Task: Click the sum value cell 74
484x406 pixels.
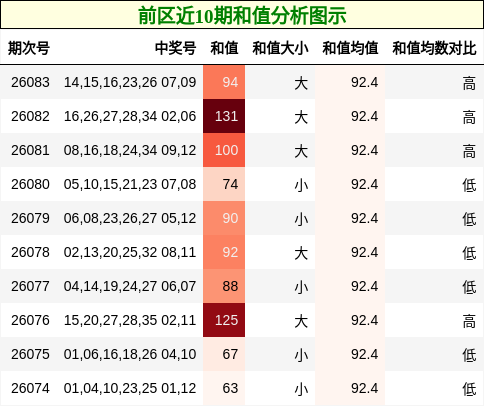Action: coord(224,184)
